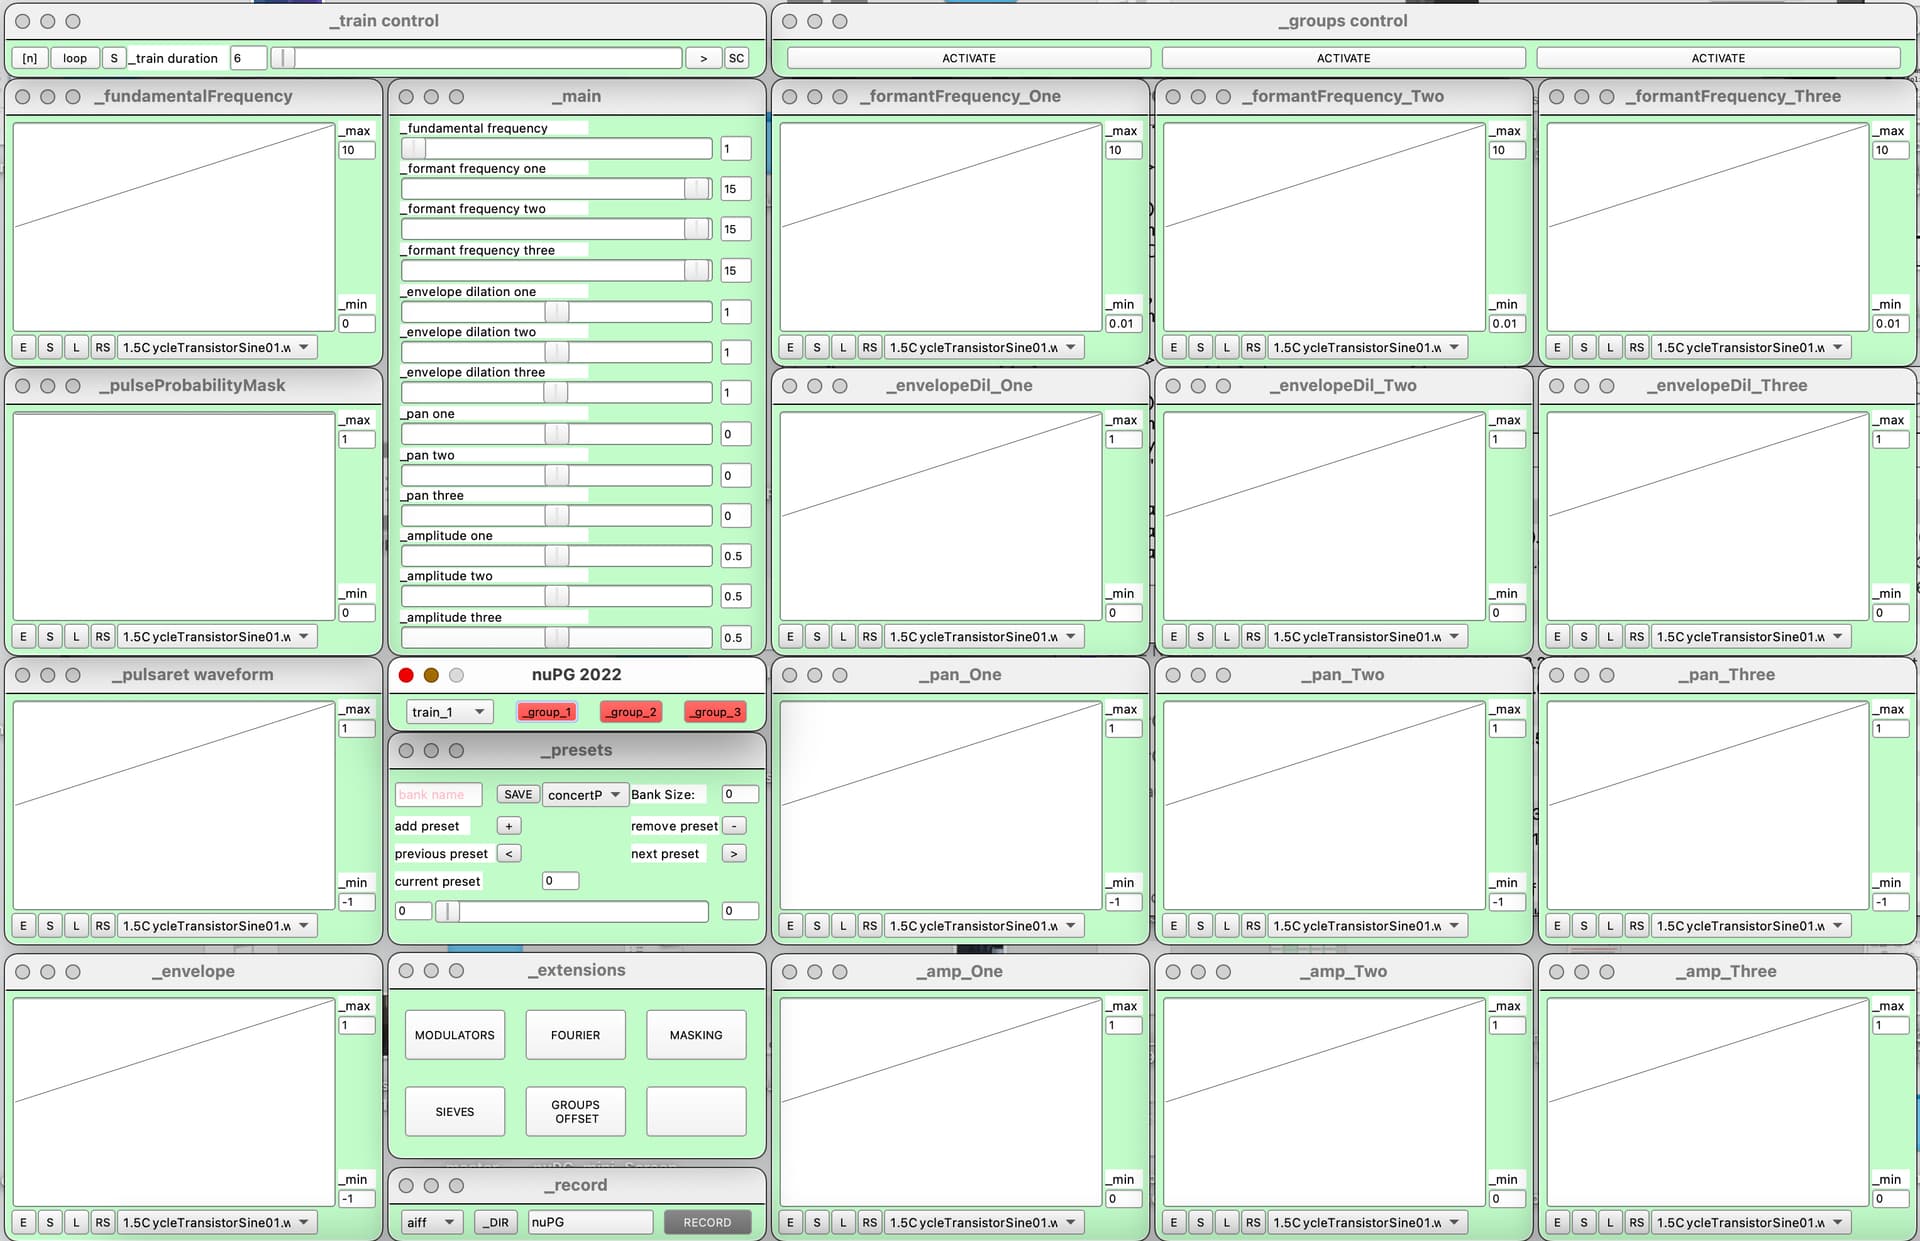Click the gray RECORD button
Screen dimensions: 1920x1241
click(707, 1222)
